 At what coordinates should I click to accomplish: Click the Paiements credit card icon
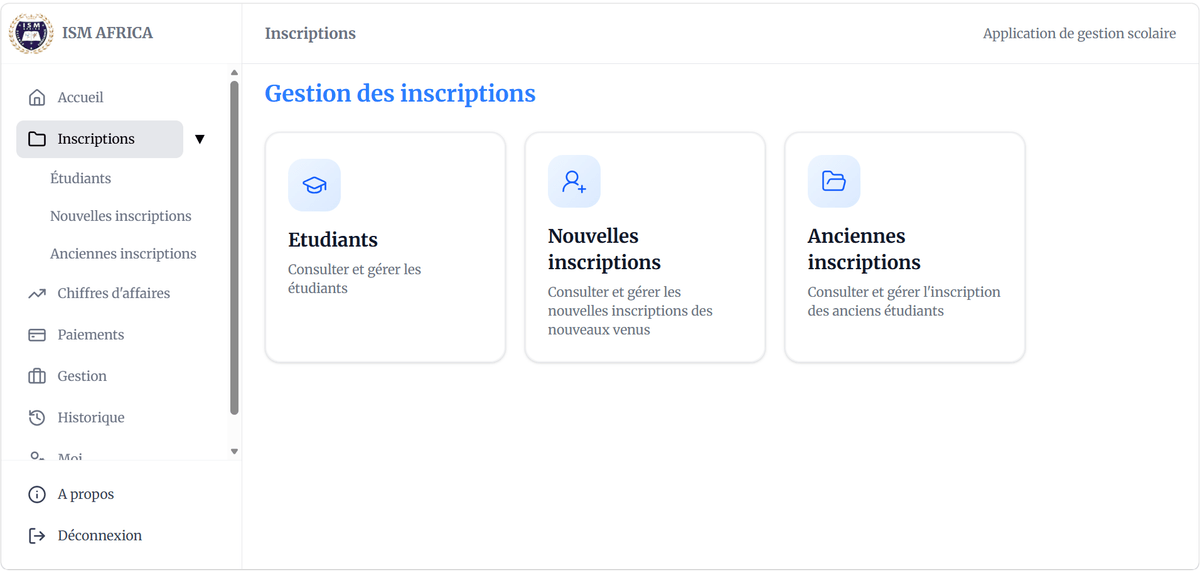37,335
